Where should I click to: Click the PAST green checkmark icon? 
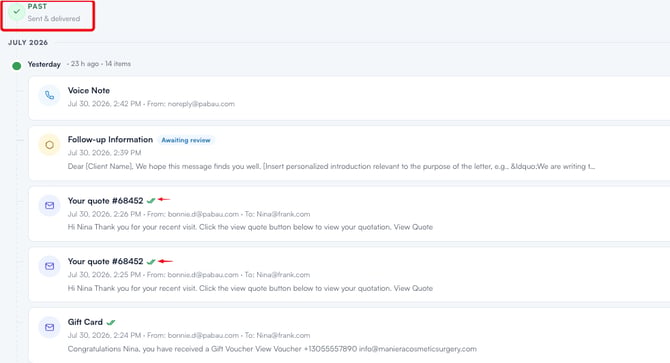(17, 12)
